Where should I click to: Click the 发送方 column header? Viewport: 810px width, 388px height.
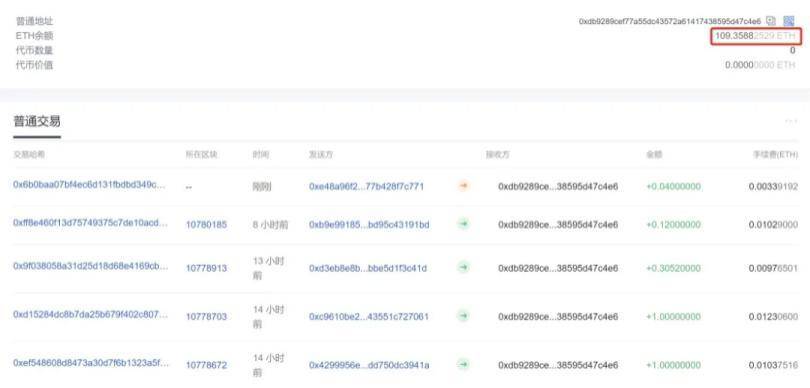pyautogui.click(x=320, y=154)
